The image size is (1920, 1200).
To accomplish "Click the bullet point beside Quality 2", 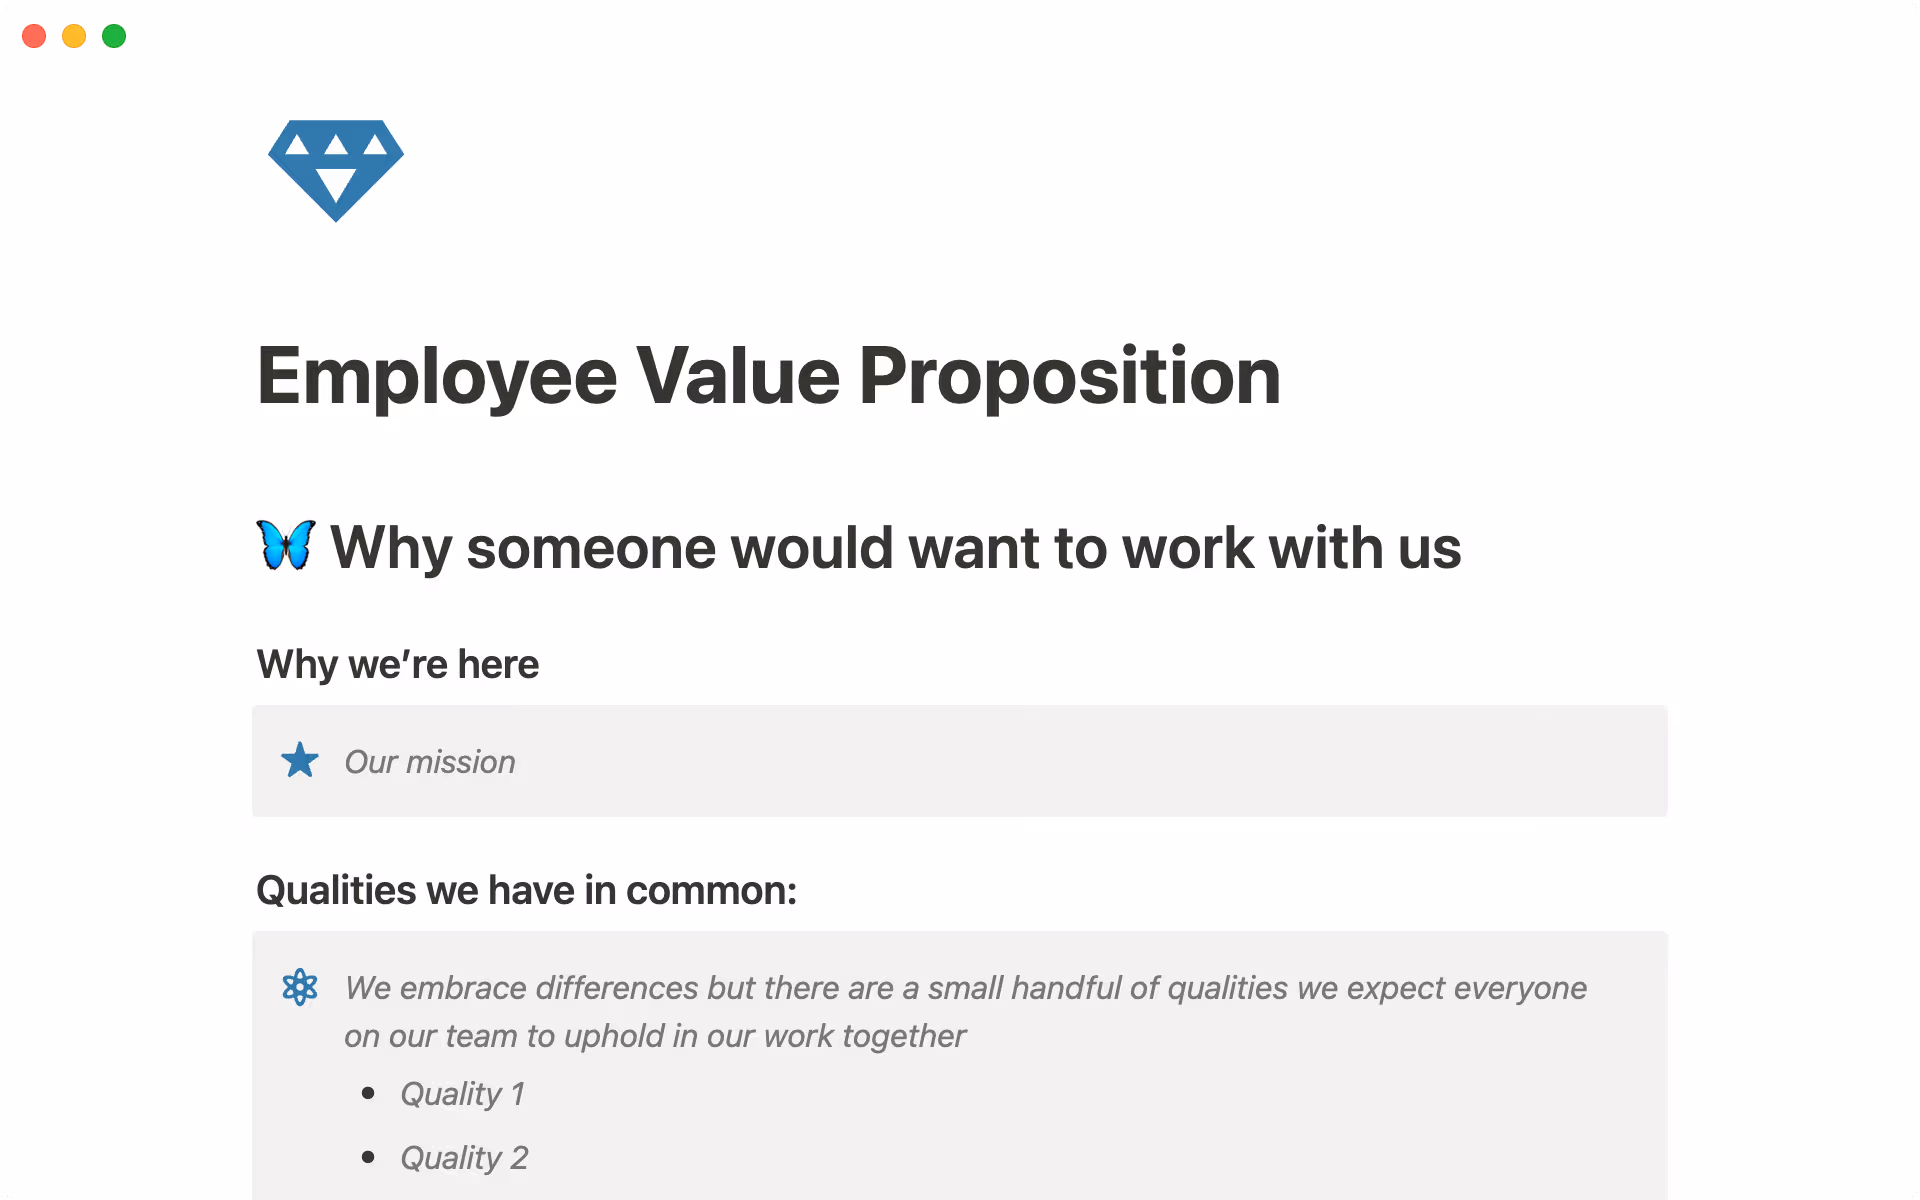I will coord(368,1158).
